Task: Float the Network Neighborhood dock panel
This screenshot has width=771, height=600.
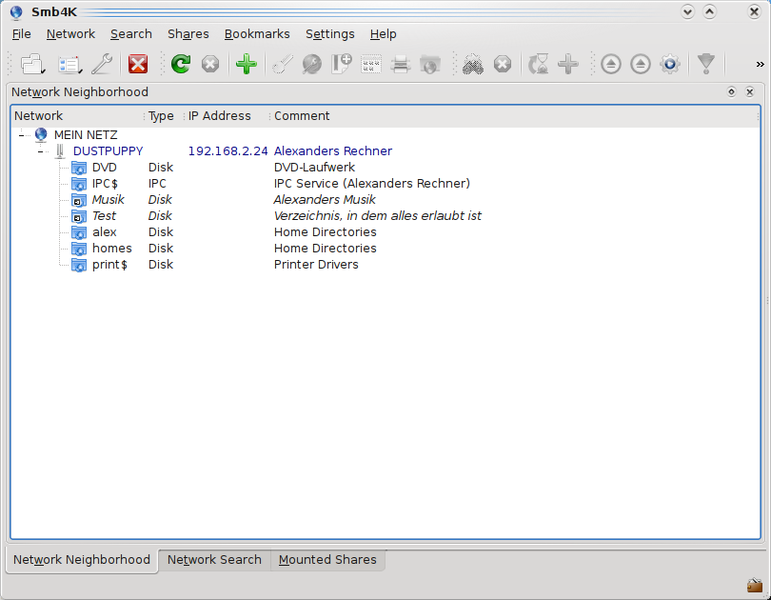Action: (x=731, y=92)
